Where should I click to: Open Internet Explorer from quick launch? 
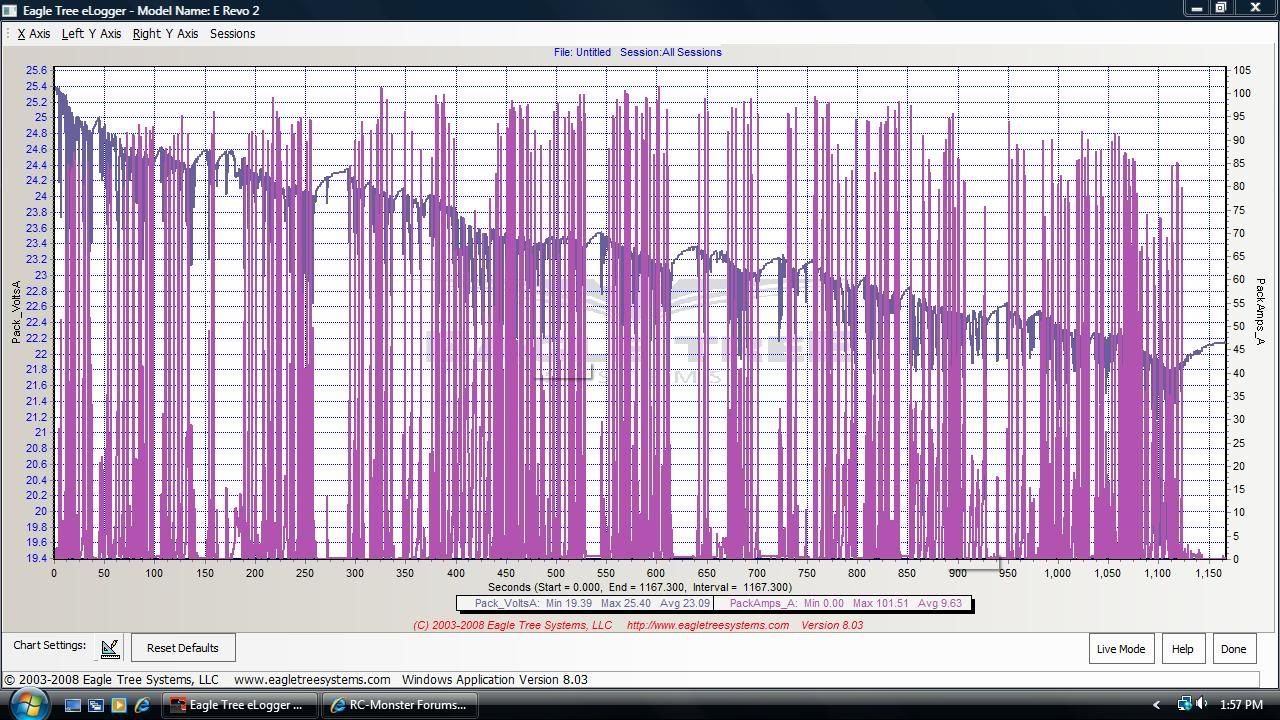(142, 705)
